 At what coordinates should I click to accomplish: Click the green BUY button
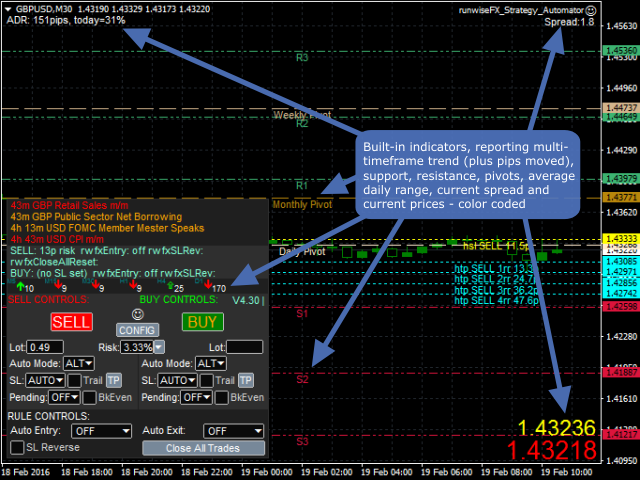[201, 322]
